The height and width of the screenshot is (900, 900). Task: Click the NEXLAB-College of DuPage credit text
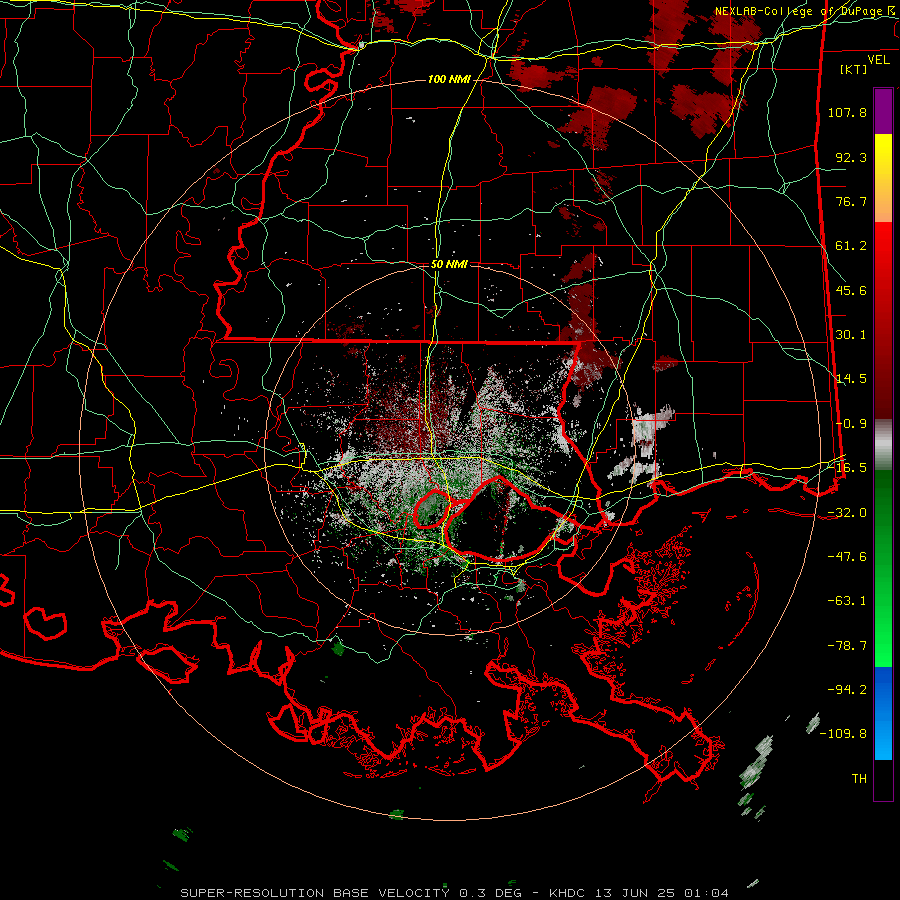pyautogui.click(x=801, y=11)
